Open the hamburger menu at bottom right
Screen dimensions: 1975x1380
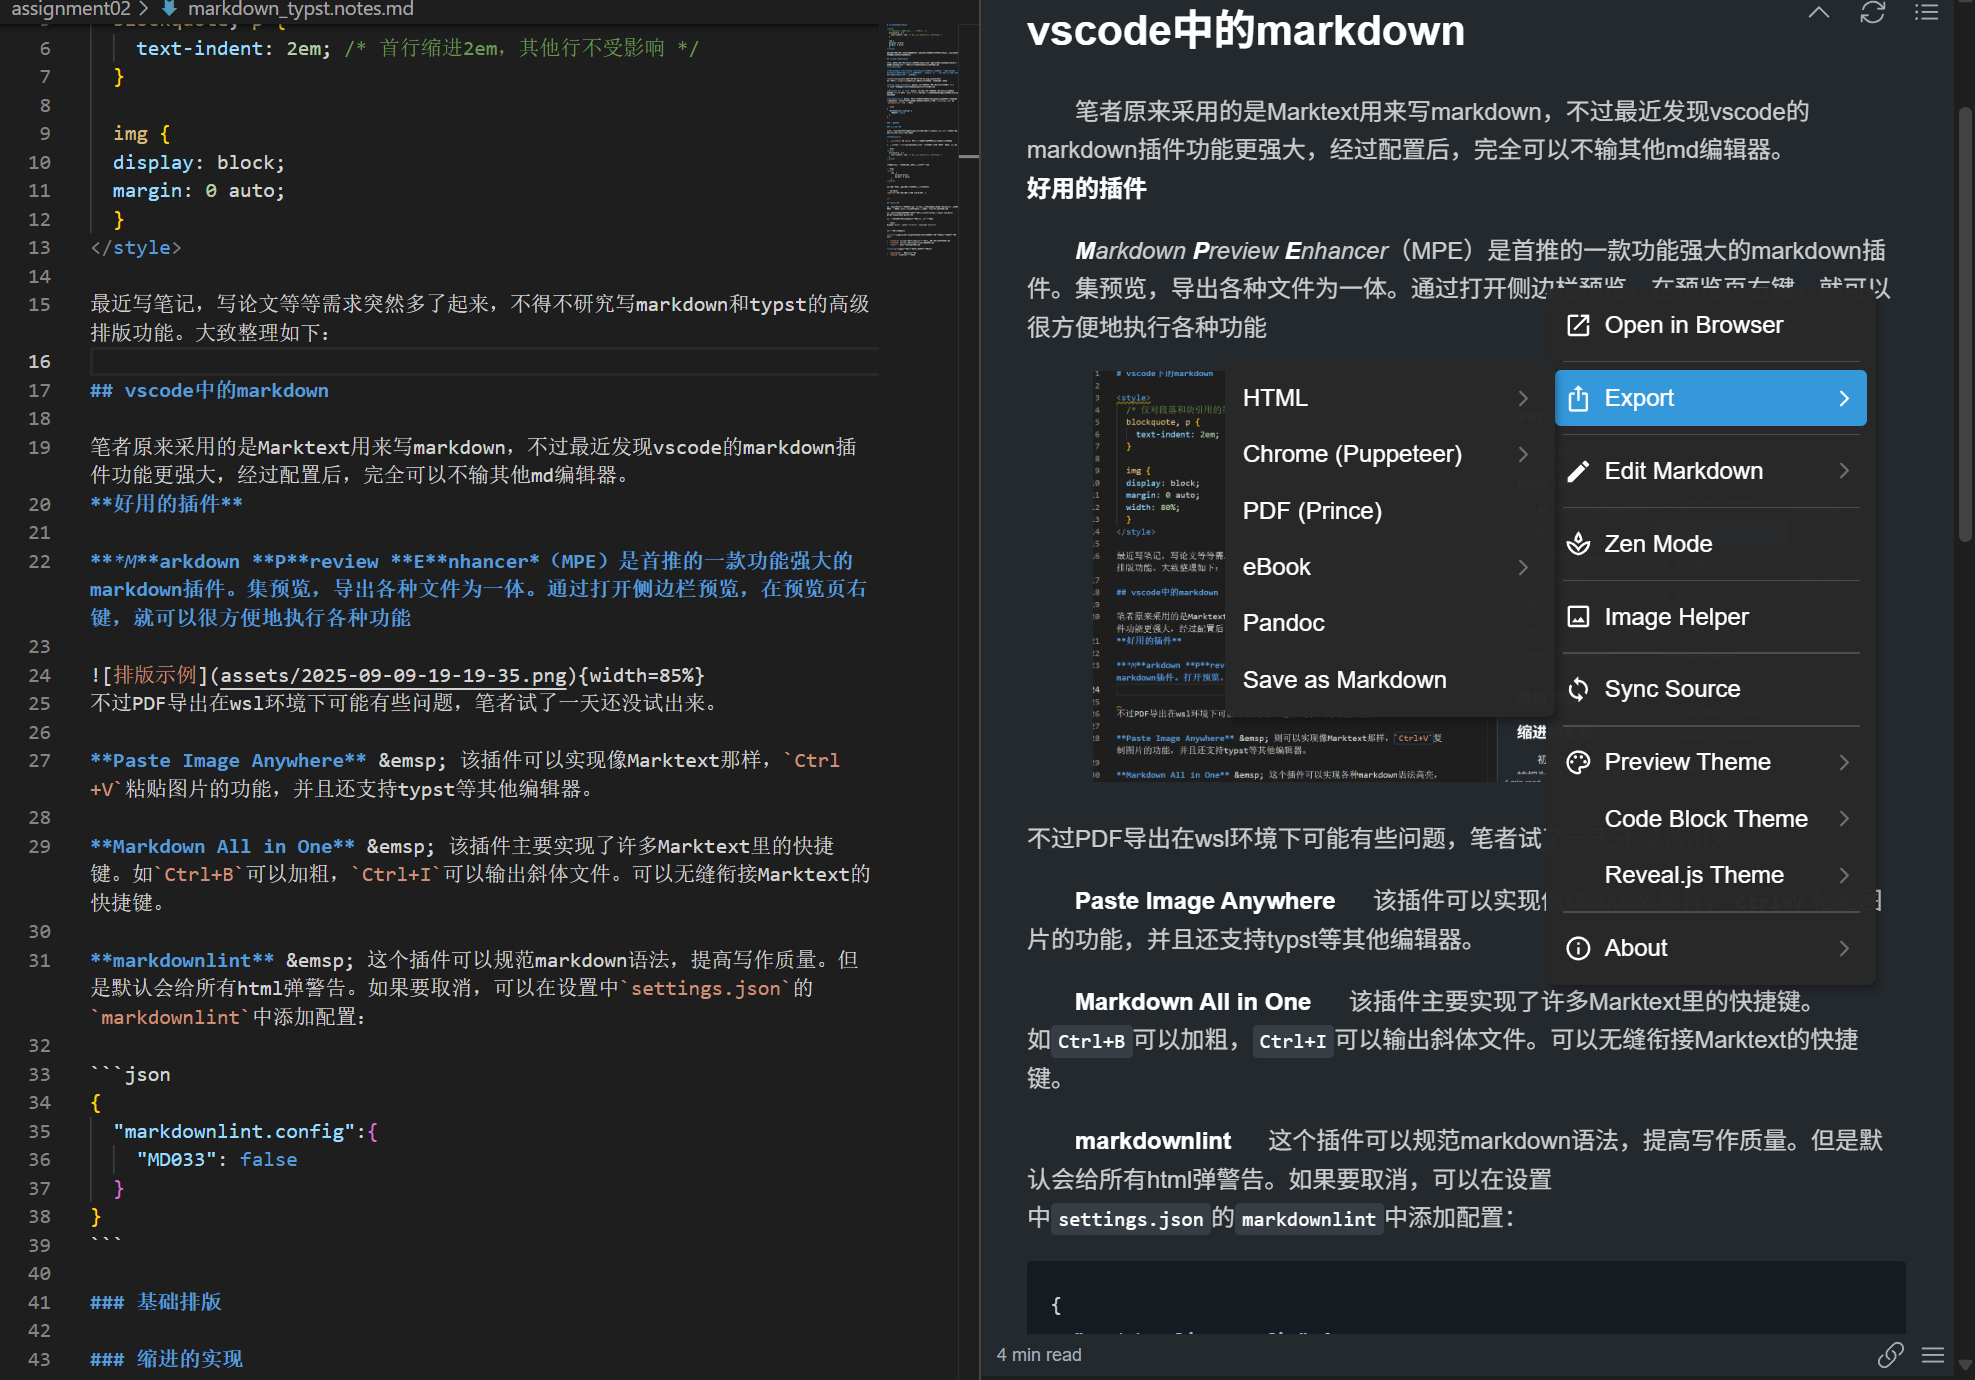[x=1933, y=1355]
